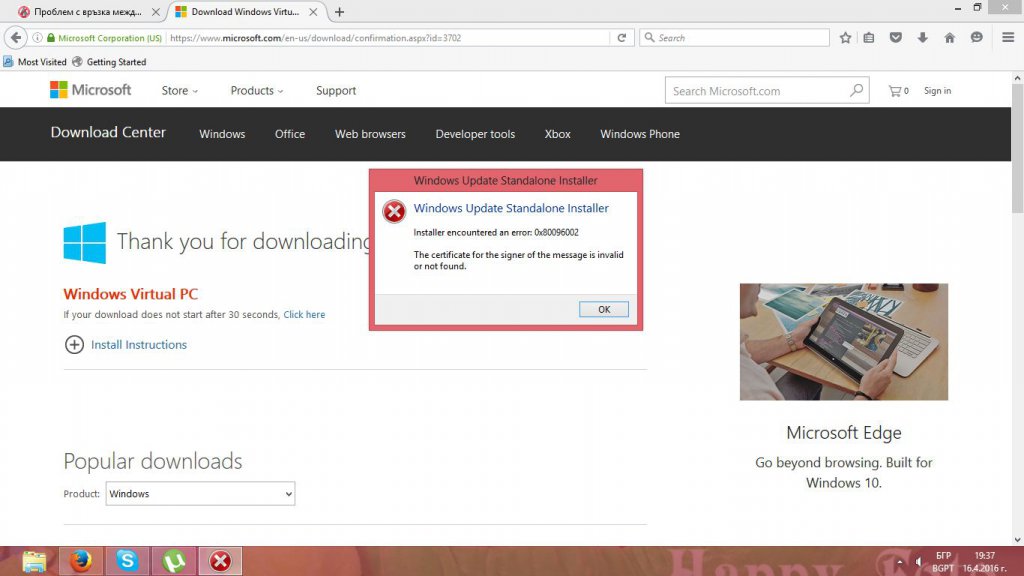Click the Windows Virtual PC heading
The image size is (1024, 576).
[131, 294]
